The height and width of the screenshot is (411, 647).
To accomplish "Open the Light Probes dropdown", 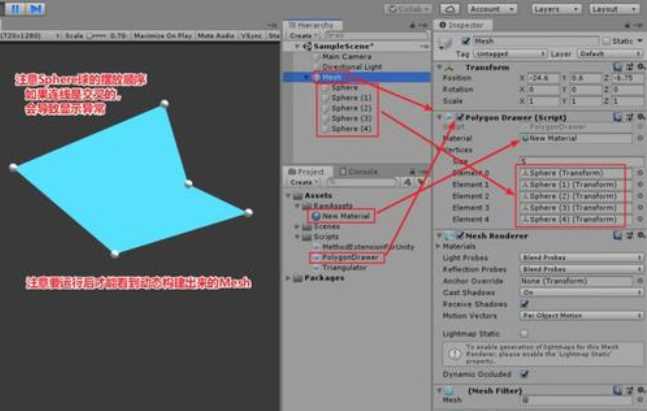I will [x=575, y=258].
